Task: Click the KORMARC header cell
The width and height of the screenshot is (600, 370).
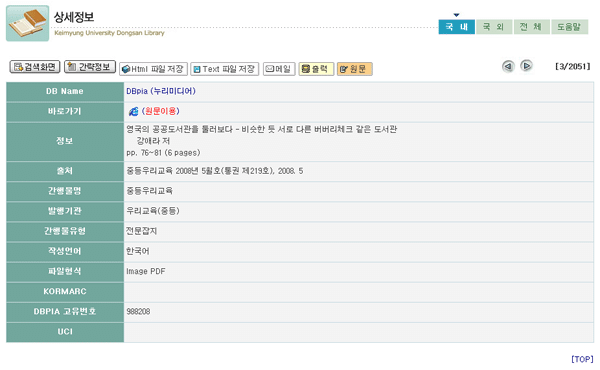Action: coord(65,292)
